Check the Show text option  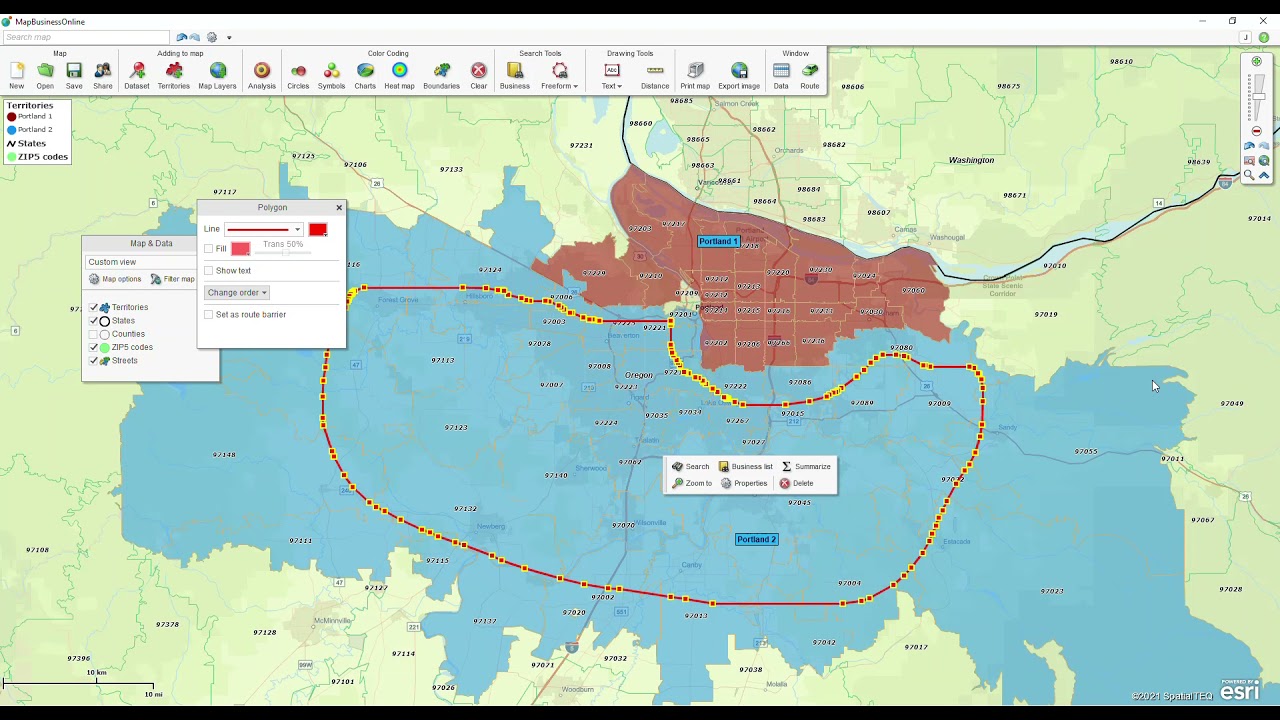[209, 271]
